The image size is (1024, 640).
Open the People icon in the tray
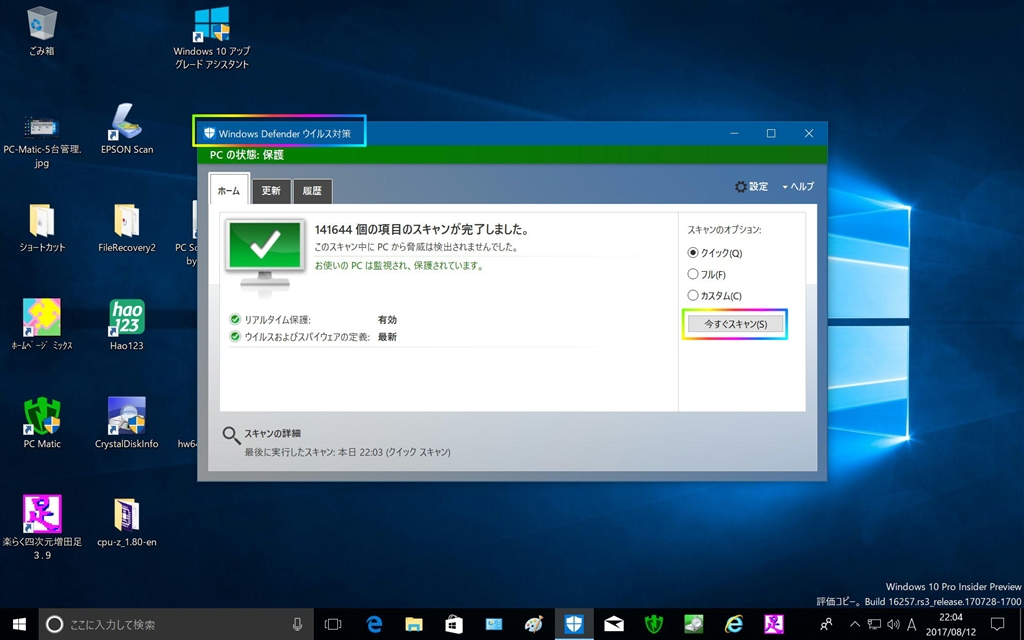click(x=826, y=624)
